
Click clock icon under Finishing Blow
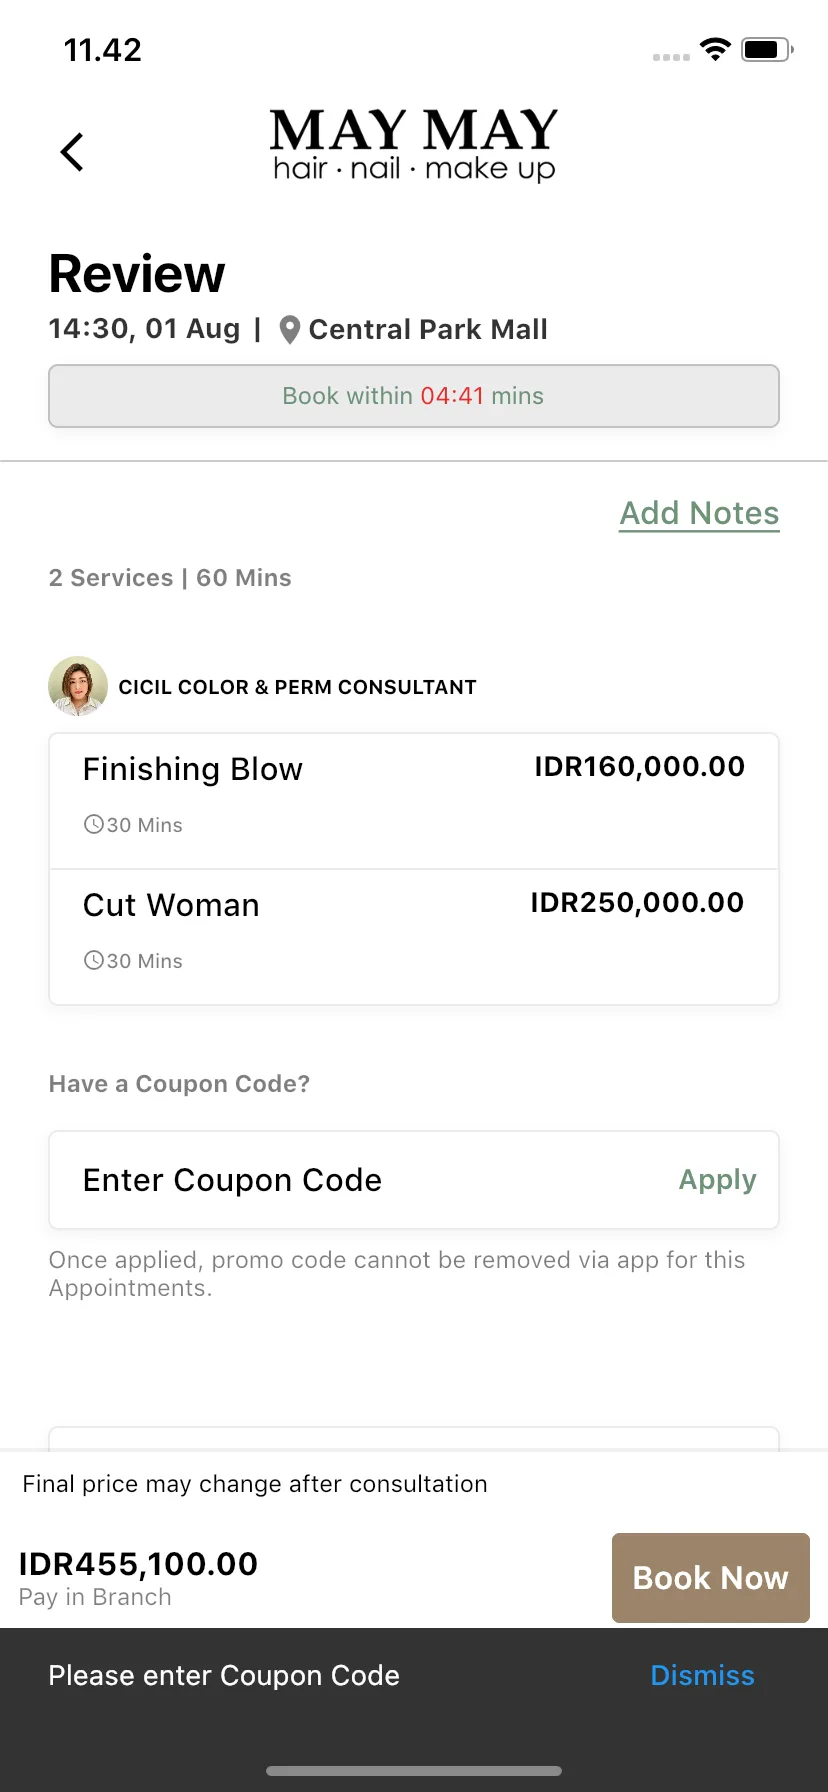pos(94,824)
